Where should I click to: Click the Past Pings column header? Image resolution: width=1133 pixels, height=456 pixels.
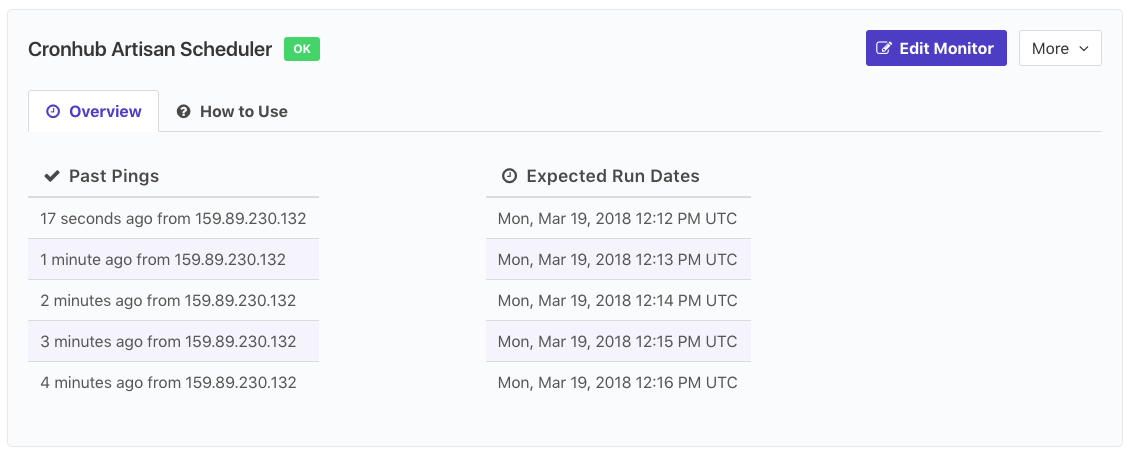(113, 176)
